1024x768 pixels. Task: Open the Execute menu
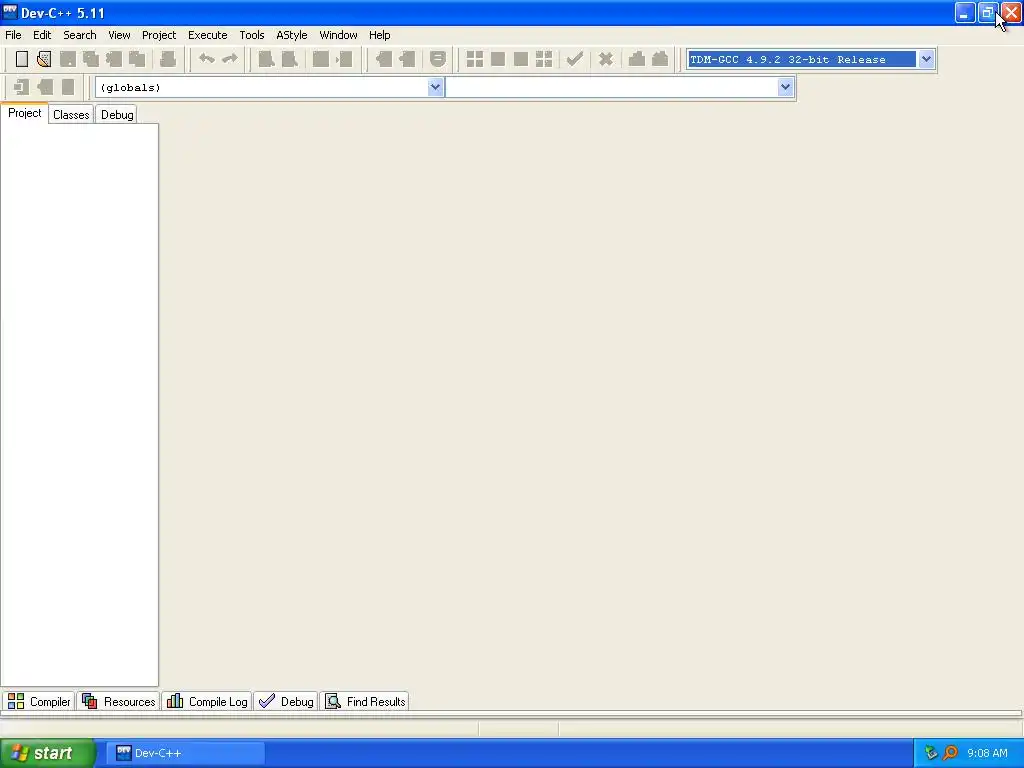coord(208,35)
